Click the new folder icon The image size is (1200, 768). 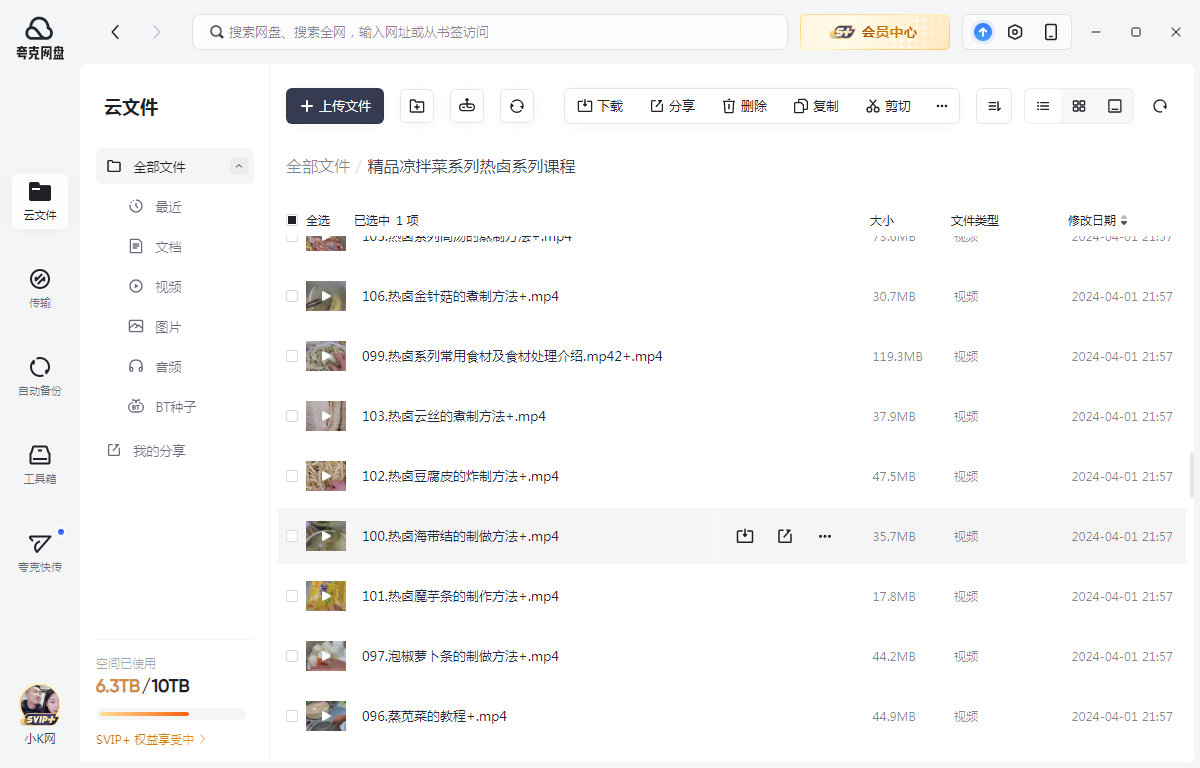tap(417, 106)
